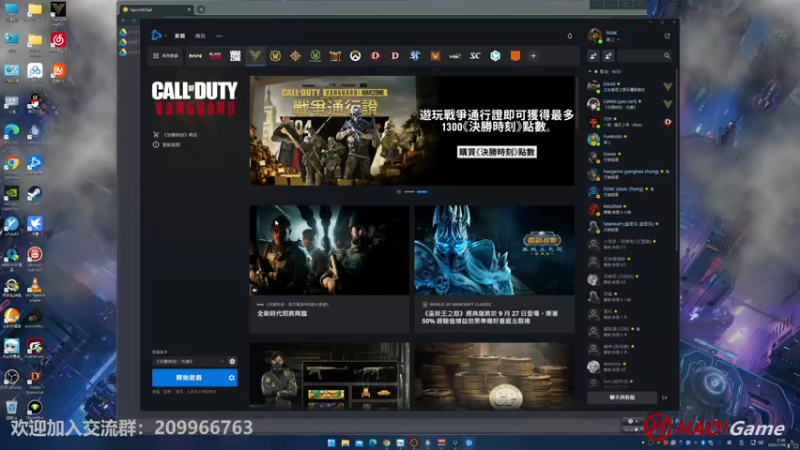The image size is (800, 450).
Task: Open the COD Points coins card
Action: (494, 376)
